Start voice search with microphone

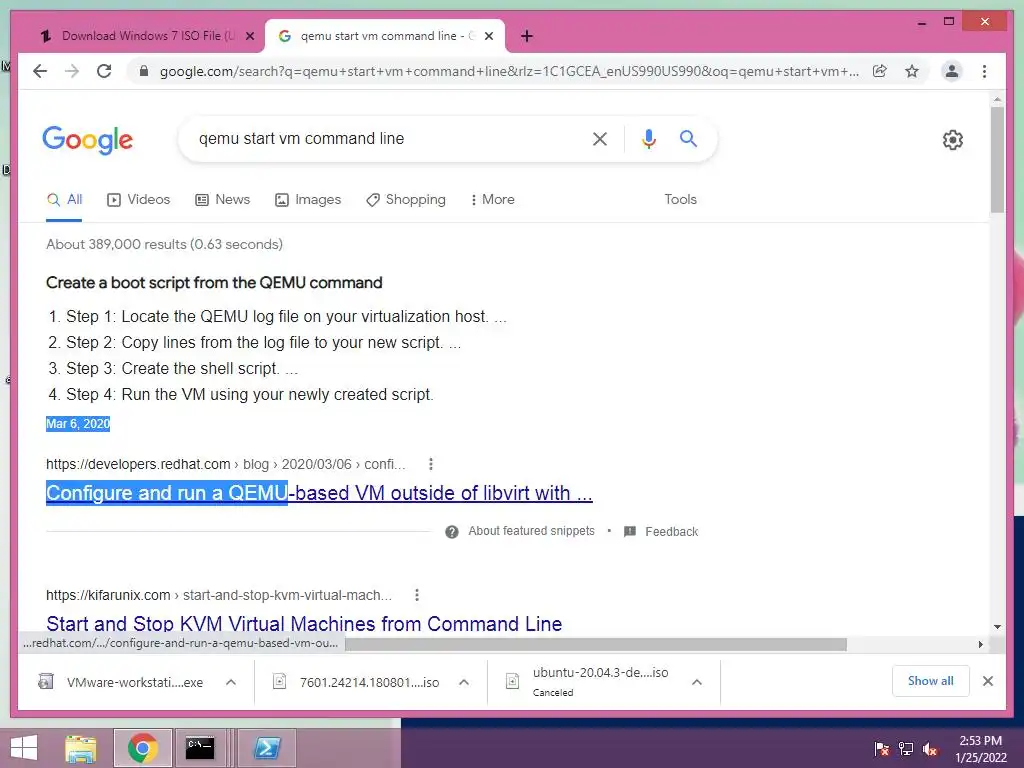click(648, 138)
